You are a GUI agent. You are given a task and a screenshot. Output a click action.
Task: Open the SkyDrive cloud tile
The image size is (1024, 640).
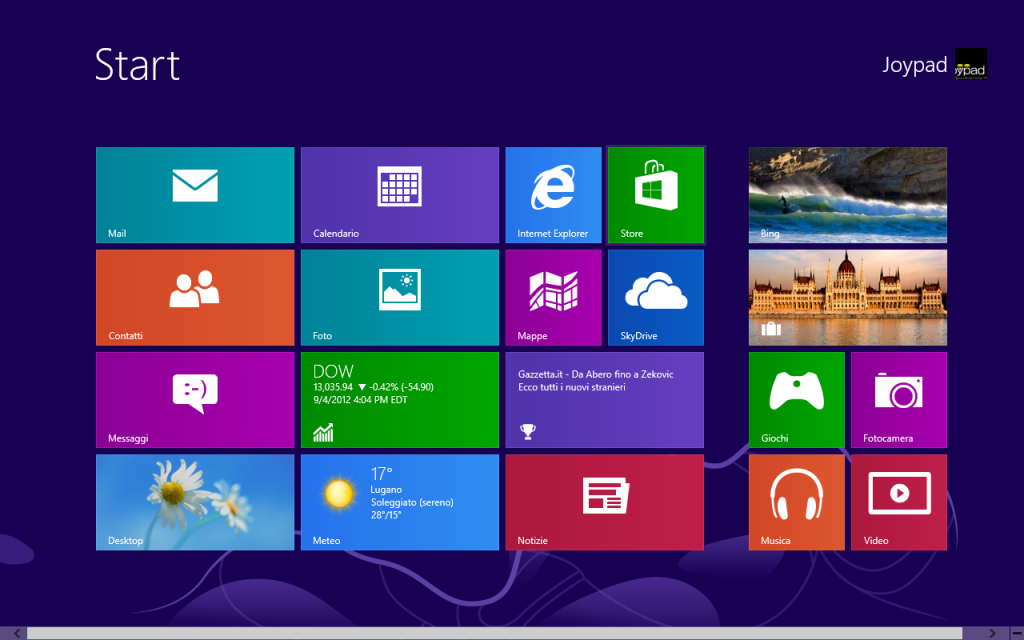tap(656, 297)
